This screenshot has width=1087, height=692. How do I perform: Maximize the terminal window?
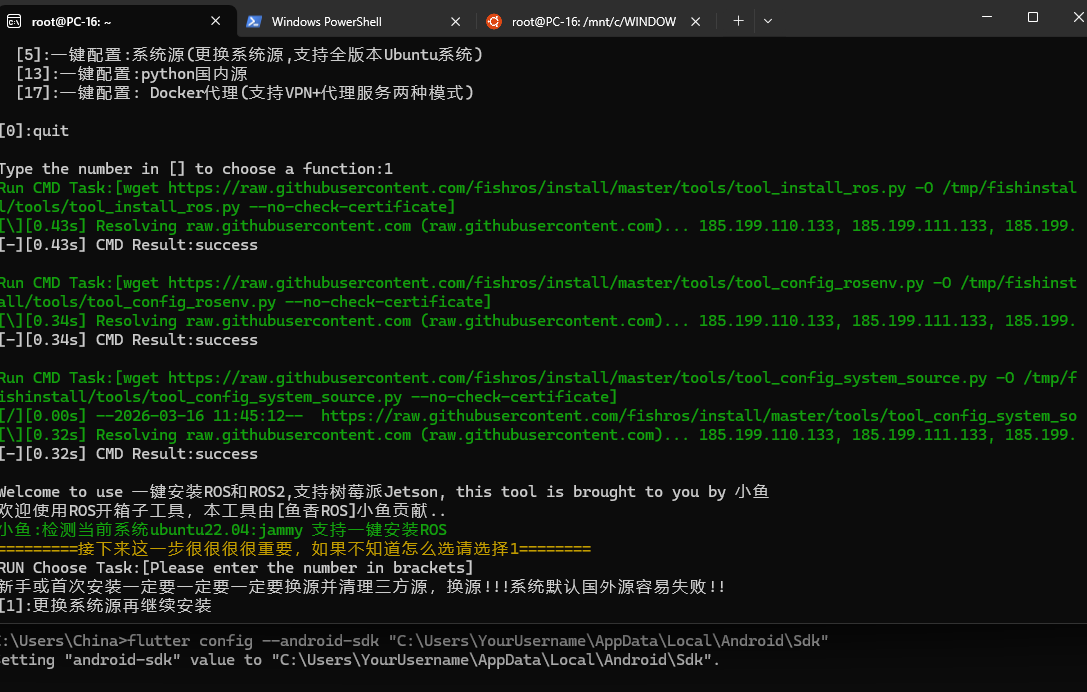1032,17
